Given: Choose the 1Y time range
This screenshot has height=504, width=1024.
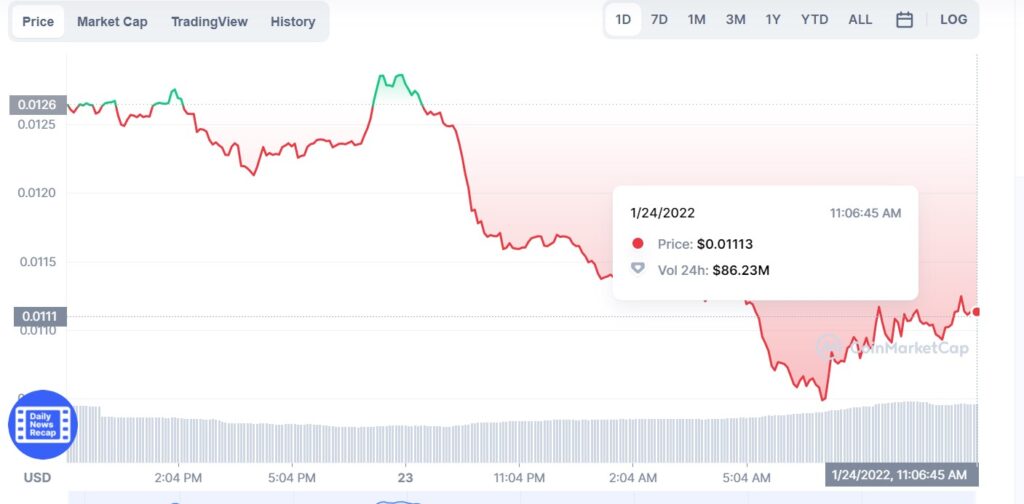Looking at the screenshot, I should (773, 20).
